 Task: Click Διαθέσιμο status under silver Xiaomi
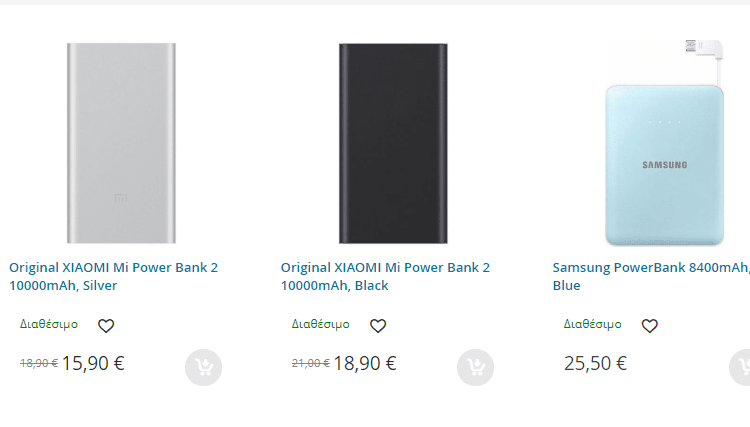[49, 324]
